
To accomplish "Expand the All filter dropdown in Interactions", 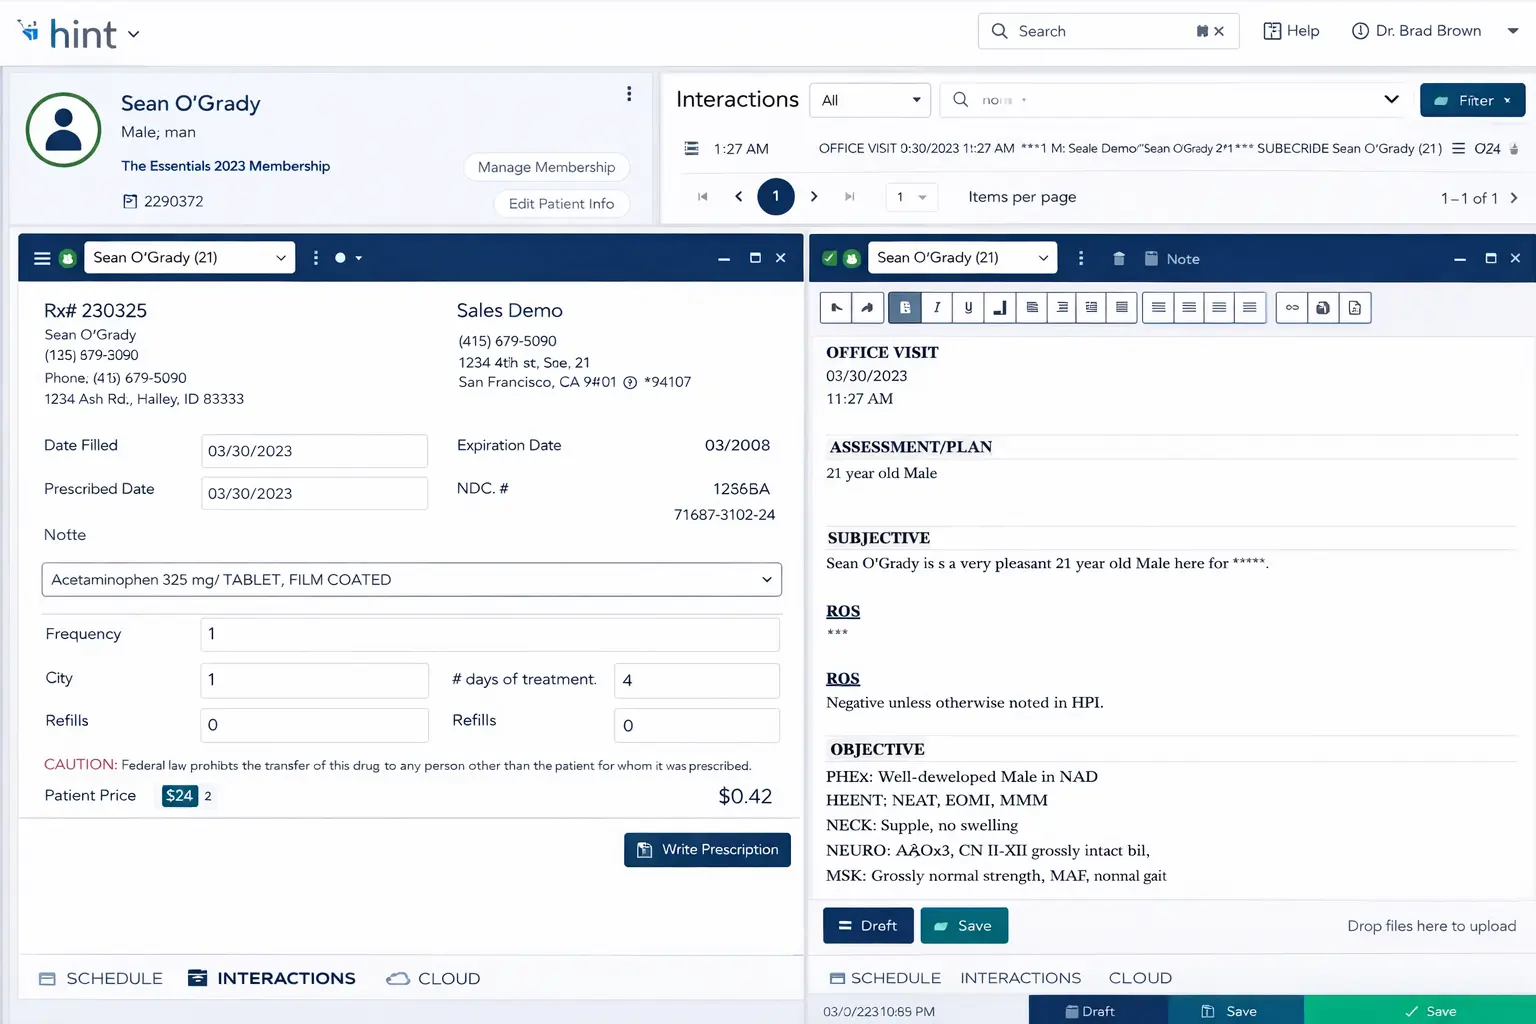I will [x=869, y=100].
